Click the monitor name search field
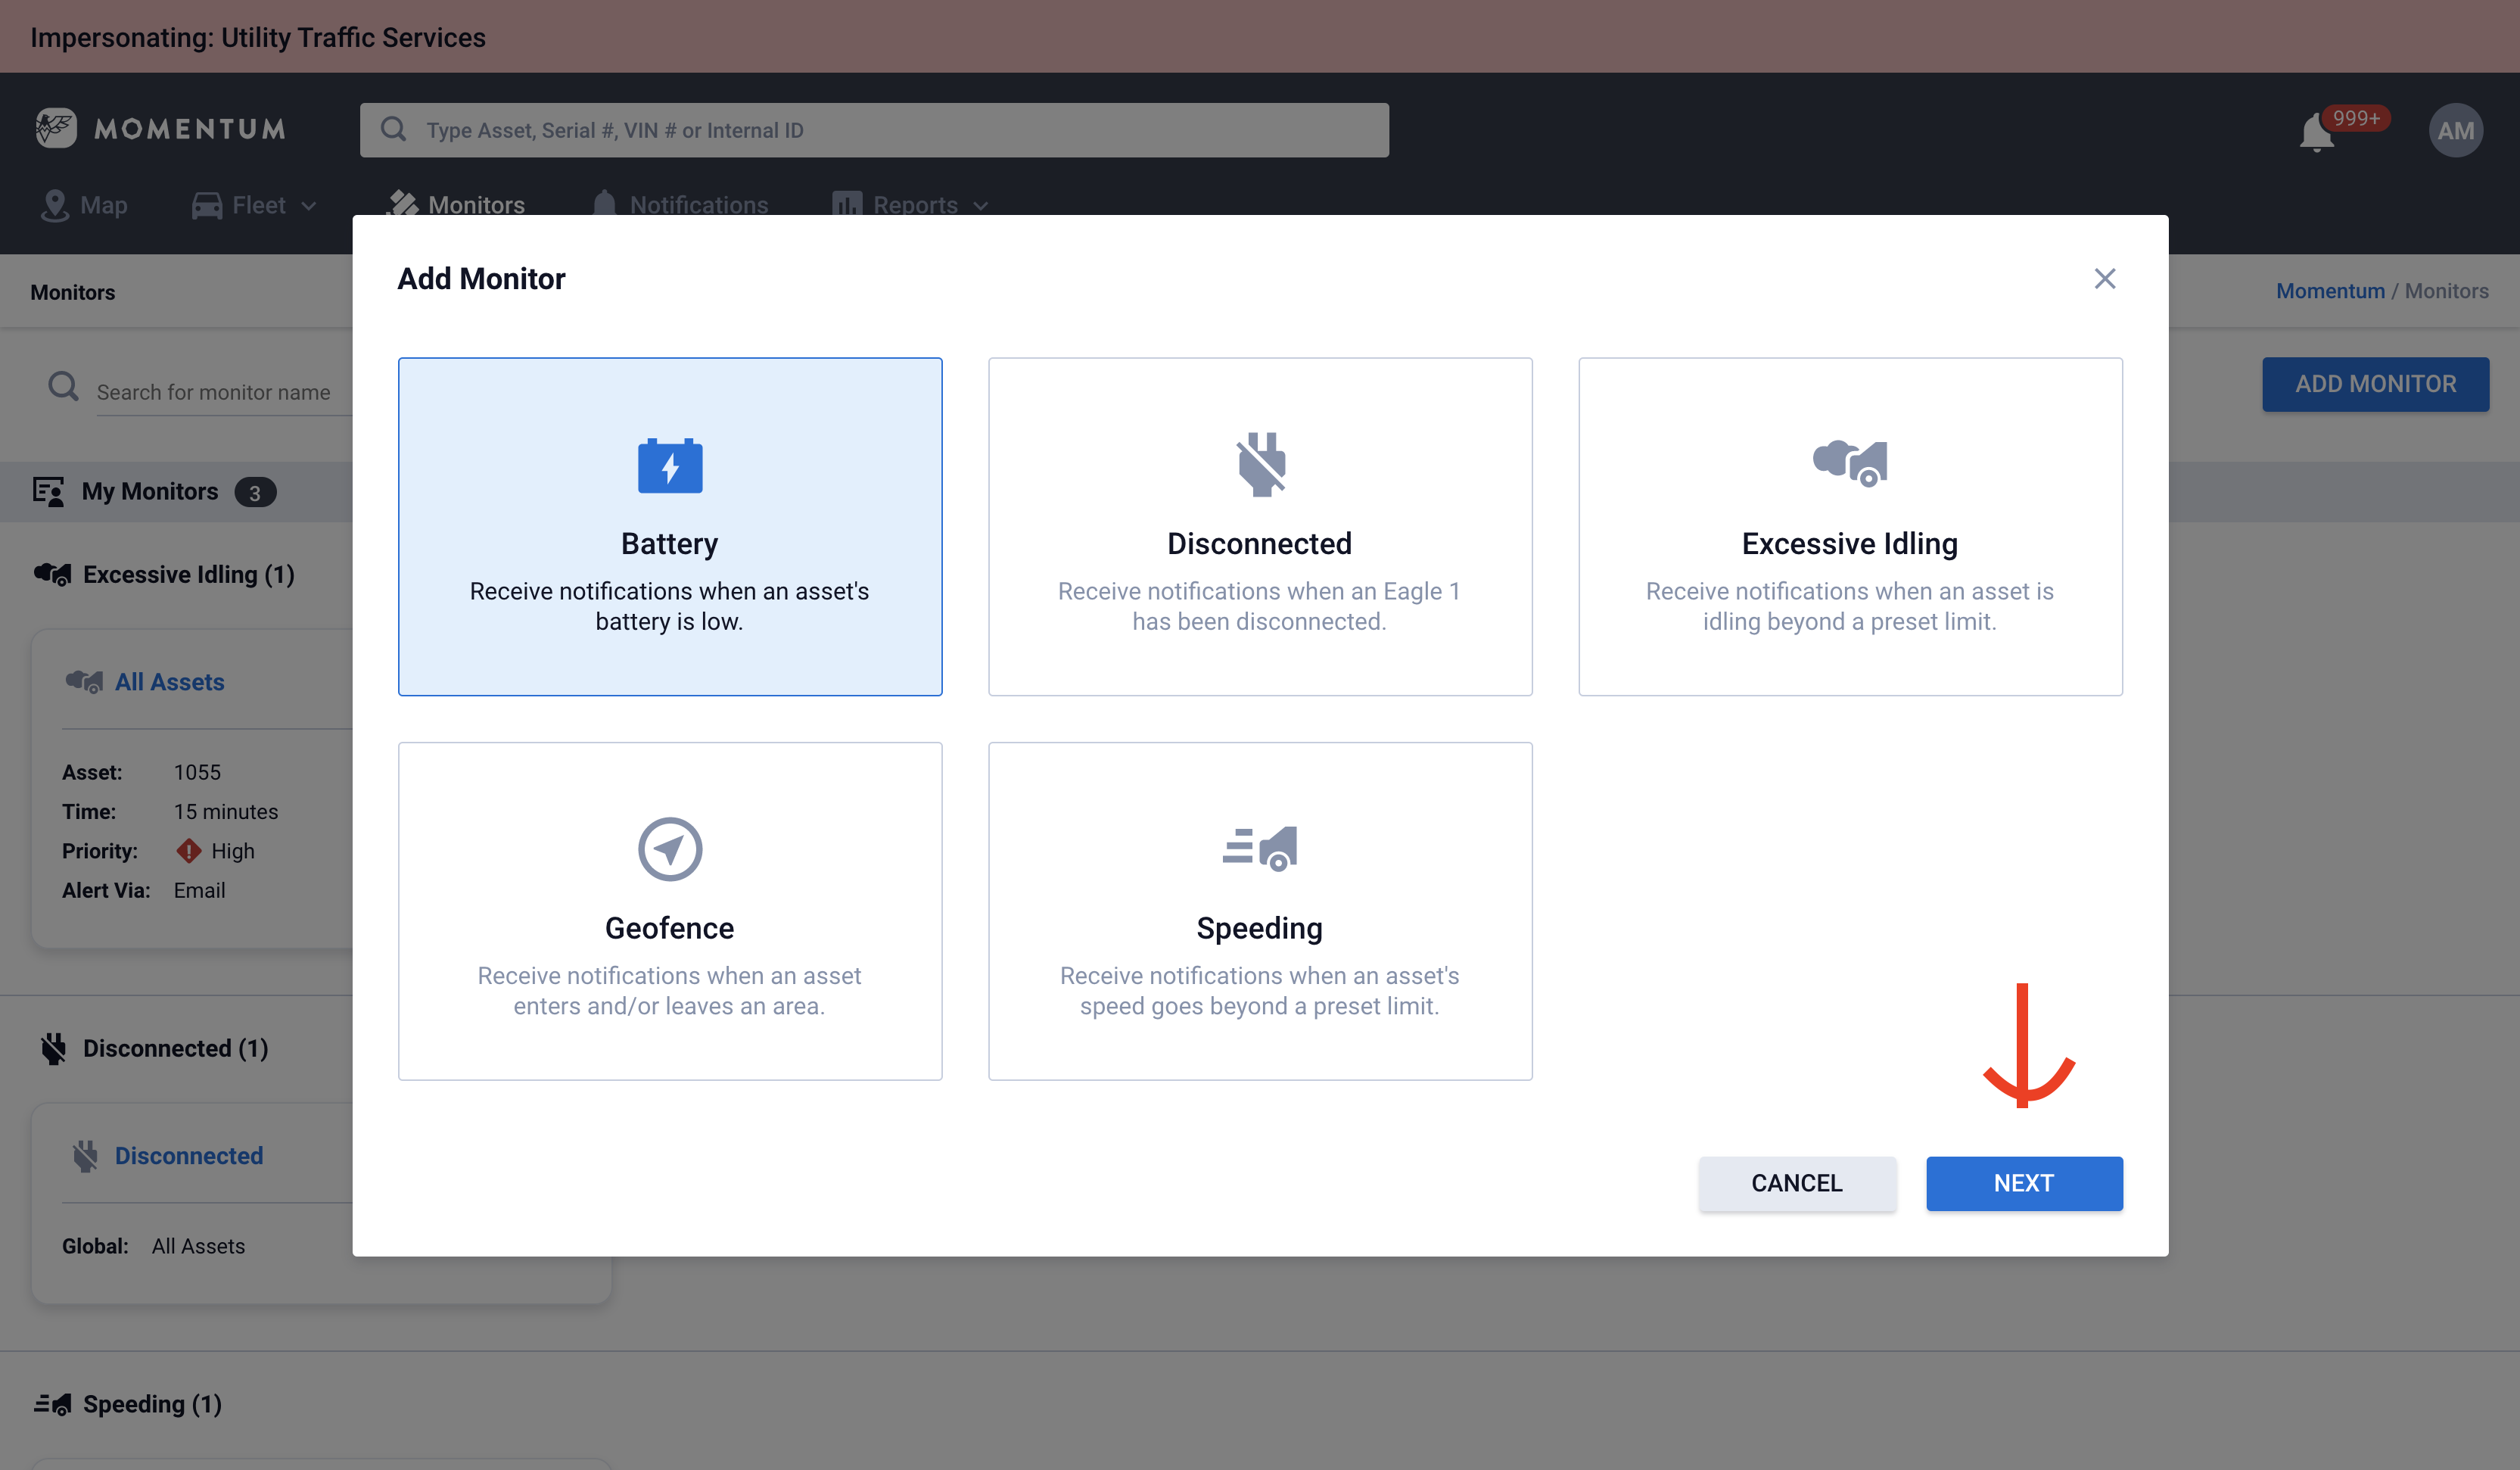 point(222,392)
